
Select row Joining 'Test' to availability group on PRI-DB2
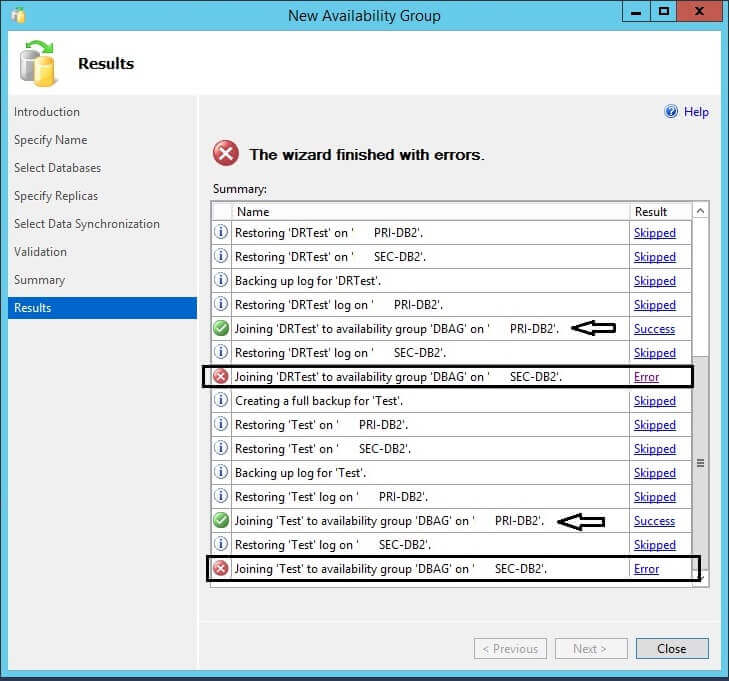coord(451,521)
